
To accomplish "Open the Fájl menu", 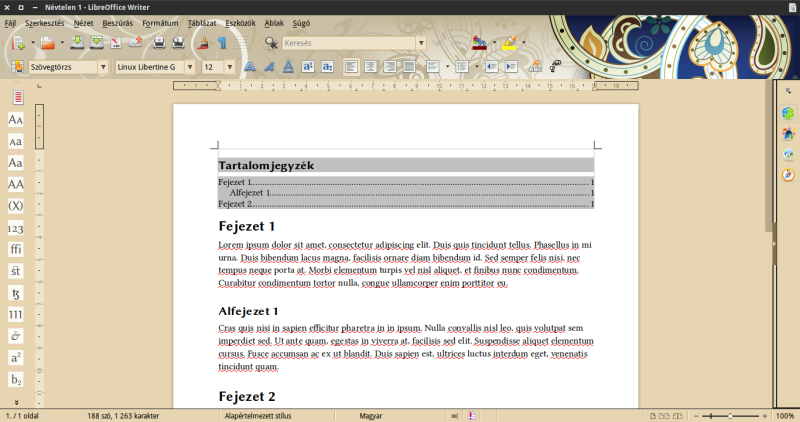I will pyautogui.click(x=10, y=23).
